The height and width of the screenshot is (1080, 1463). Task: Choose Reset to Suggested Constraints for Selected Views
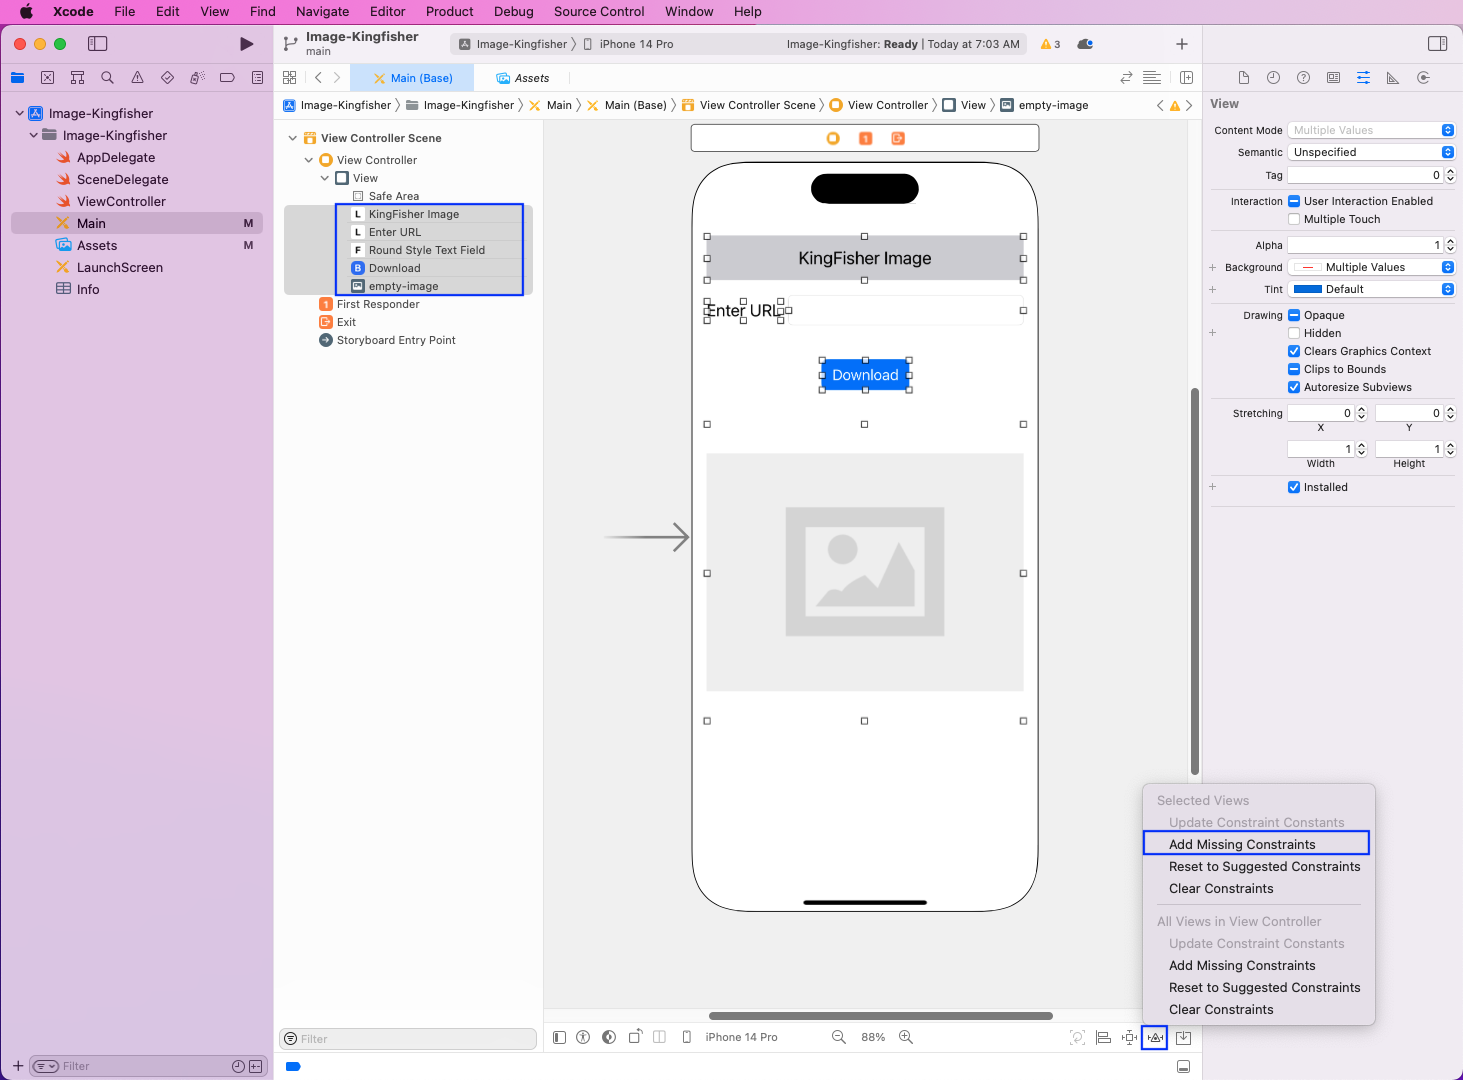coord(1264,867)
